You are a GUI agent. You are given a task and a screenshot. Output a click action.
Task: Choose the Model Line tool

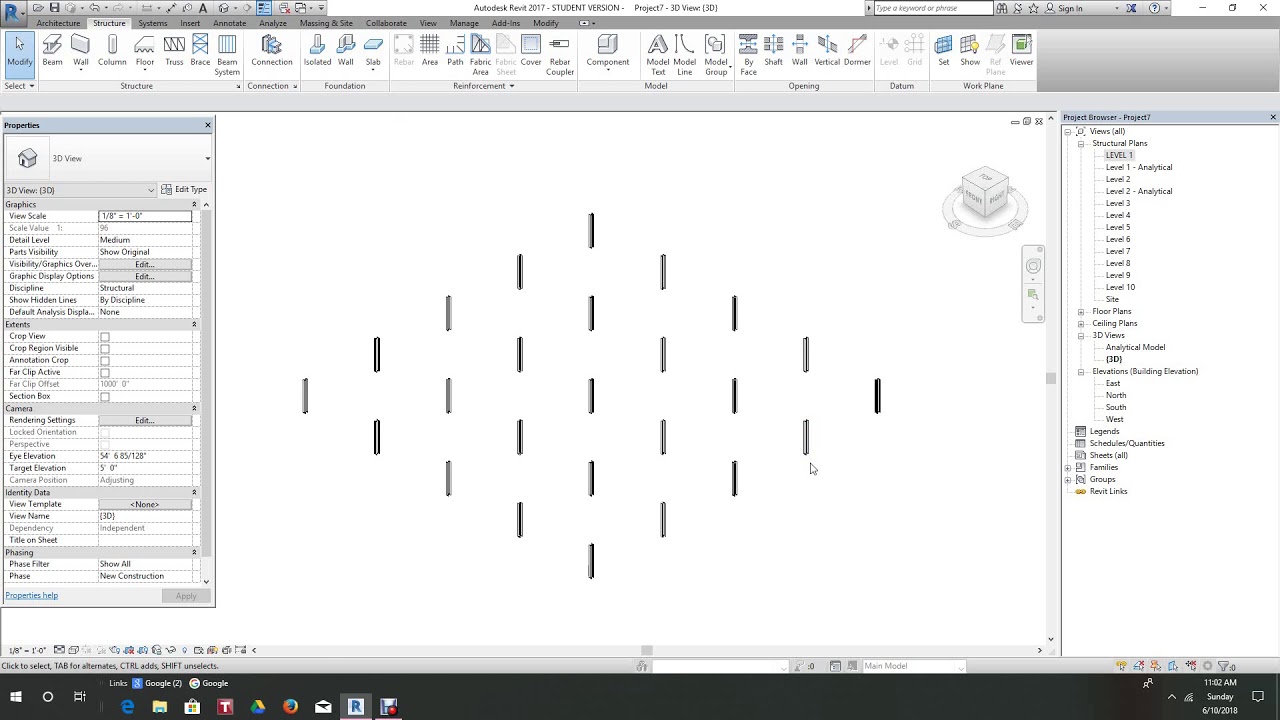point(685,56)
